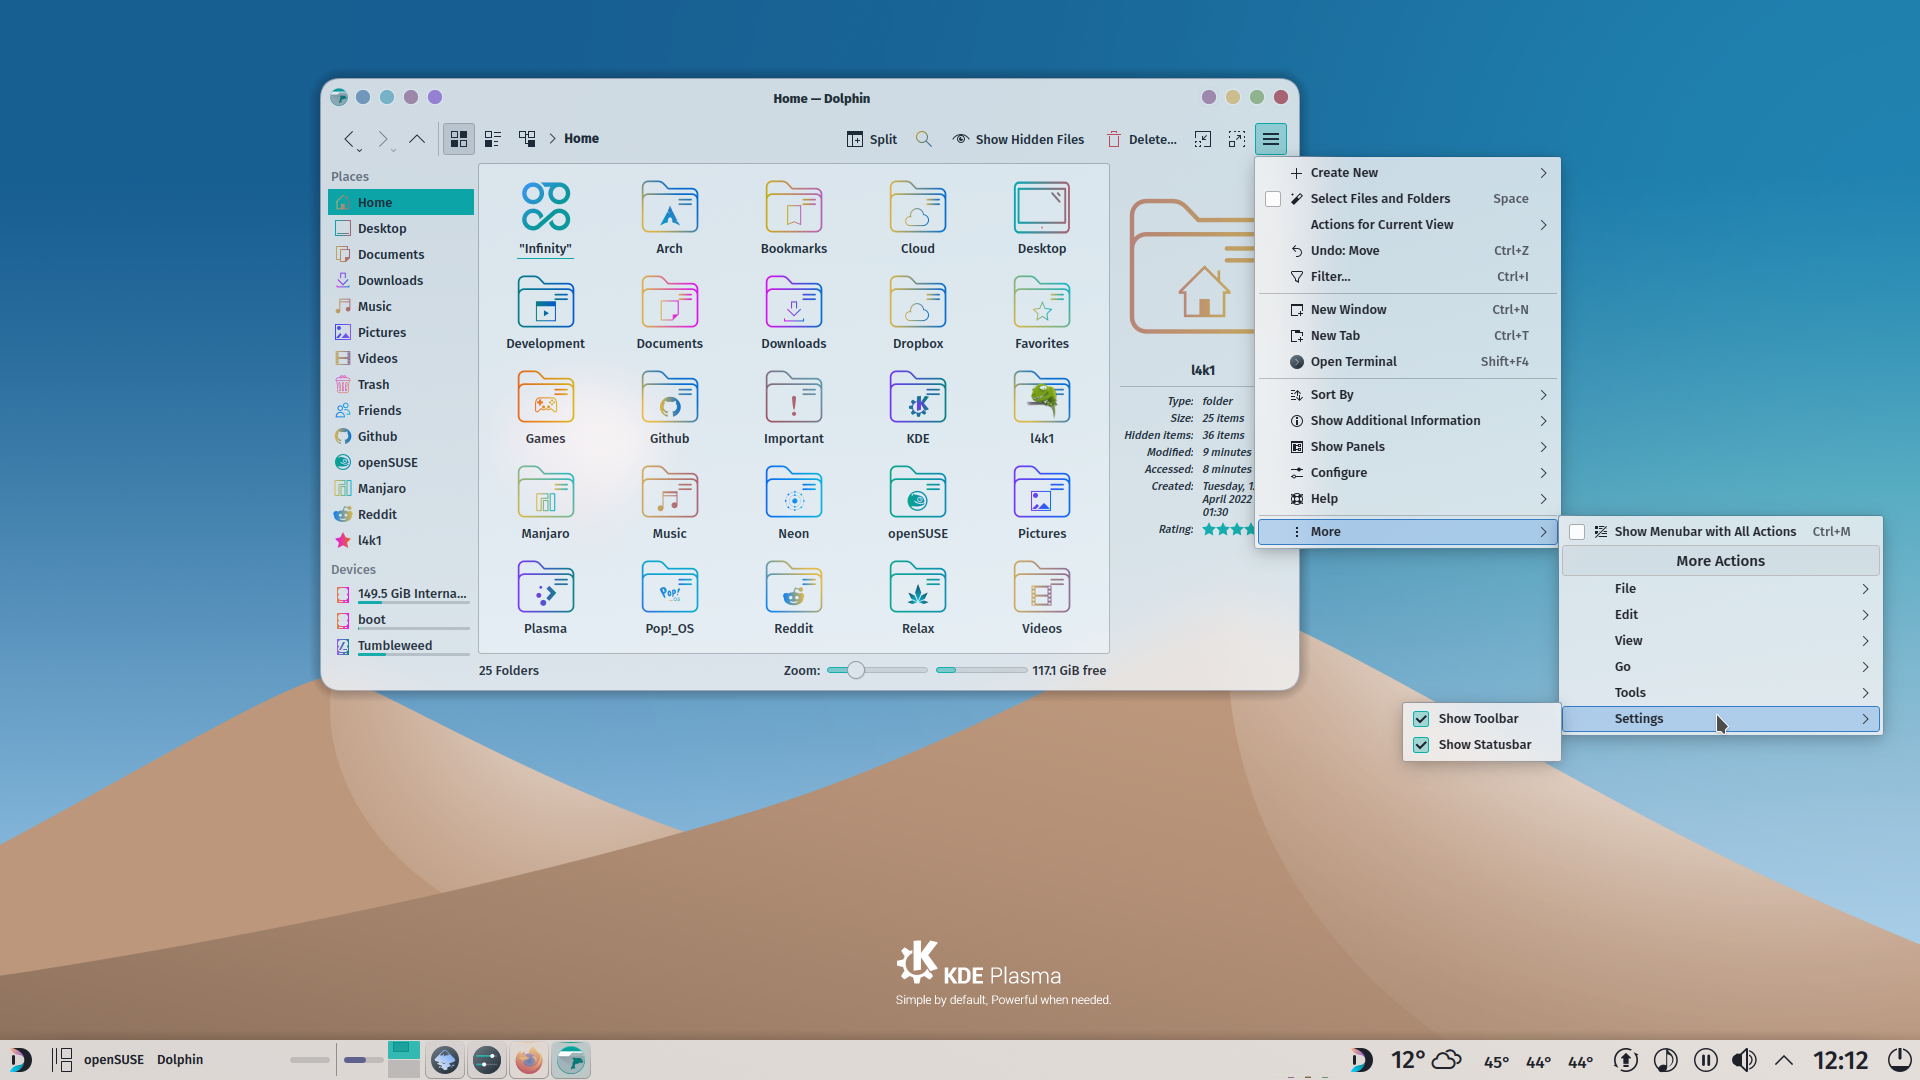
Task: Open Downloads in Places panel
Action: click(x=401, y=280)
